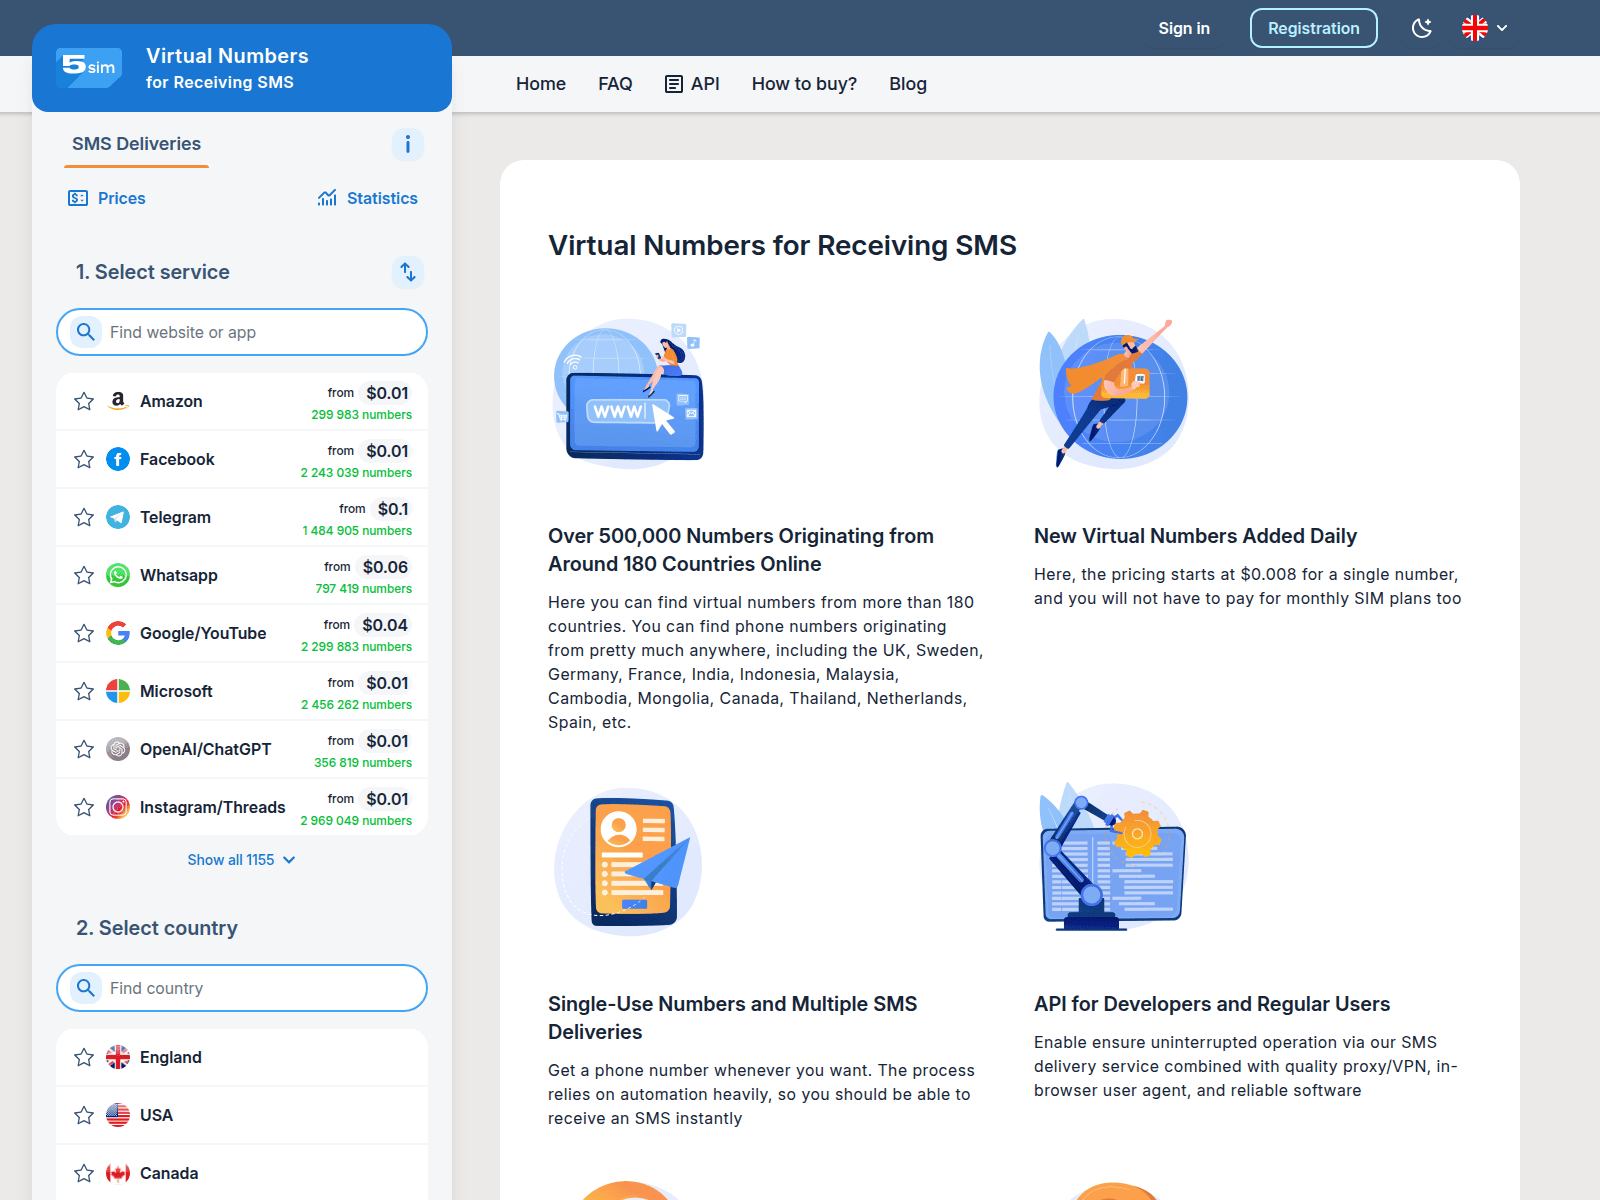
Task: Favorite Microsoft with its star
Action: tap(84, 691)
